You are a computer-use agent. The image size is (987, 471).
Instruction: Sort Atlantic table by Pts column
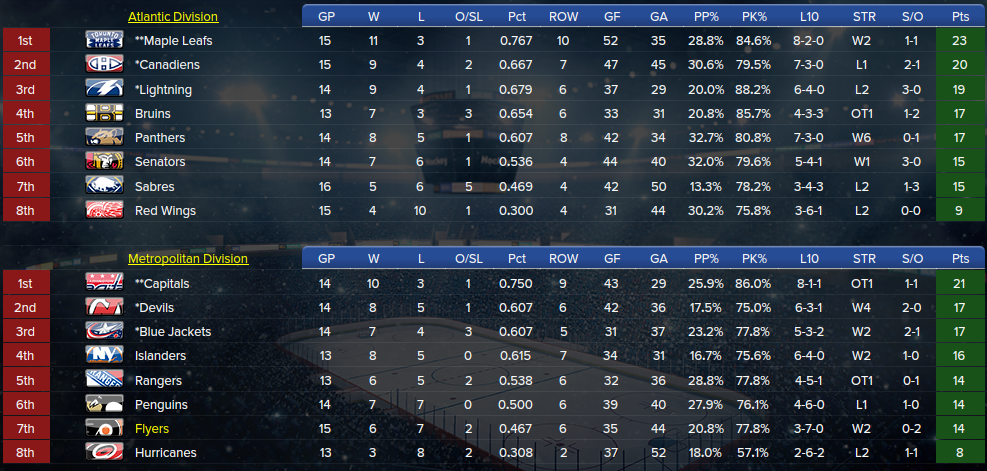tap(961, 16)
